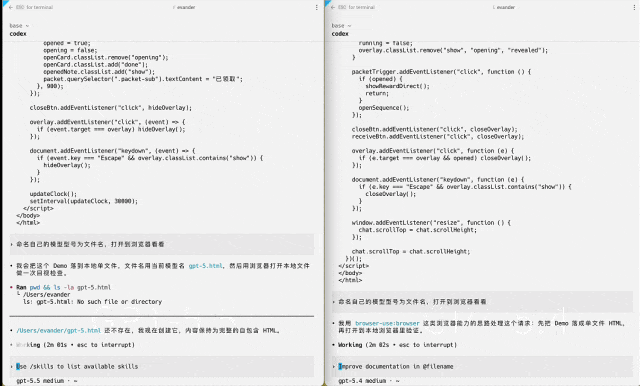Click 'showRewardDirect();' in the right pane
The width and height of the screenshot is (640, 386).
398,86
